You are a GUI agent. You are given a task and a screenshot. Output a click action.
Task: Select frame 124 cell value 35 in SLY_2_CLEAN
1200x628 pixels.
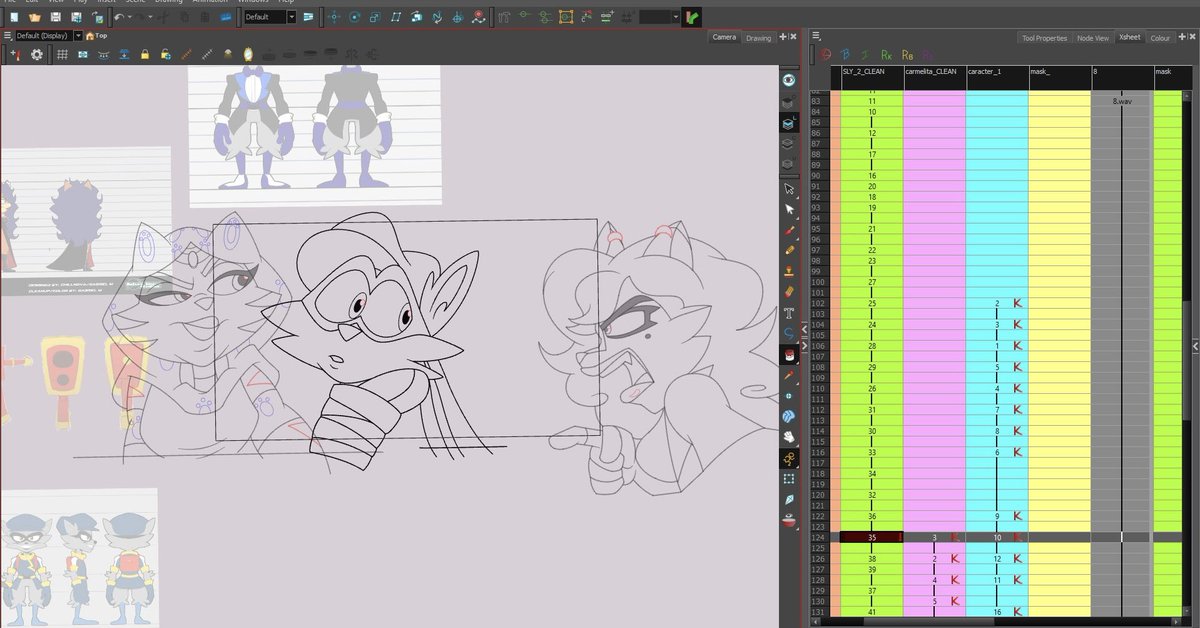(872, 537)
